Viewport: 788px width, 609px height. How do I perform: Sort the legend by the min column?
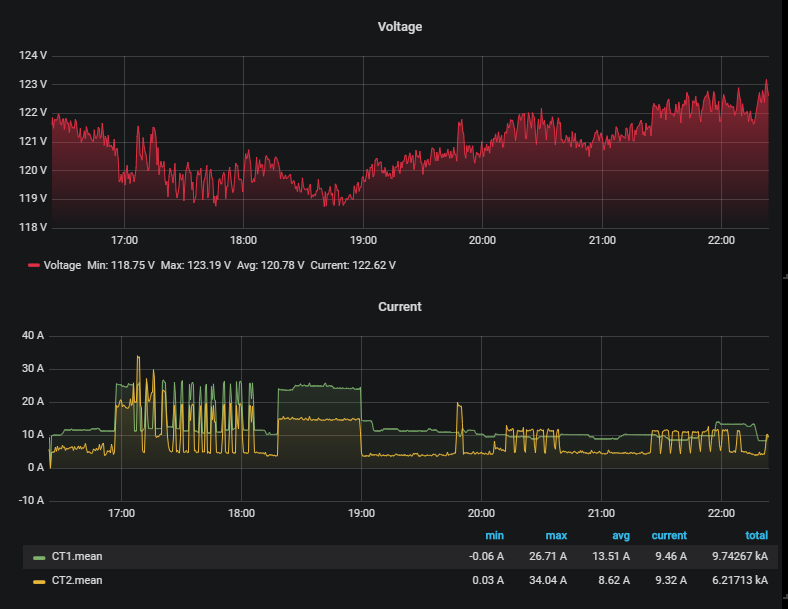point(494,536)
